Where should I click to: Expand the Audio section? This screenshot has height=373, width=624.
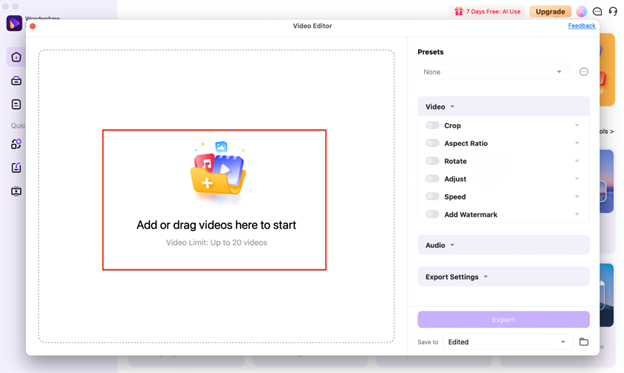(503, 245)
